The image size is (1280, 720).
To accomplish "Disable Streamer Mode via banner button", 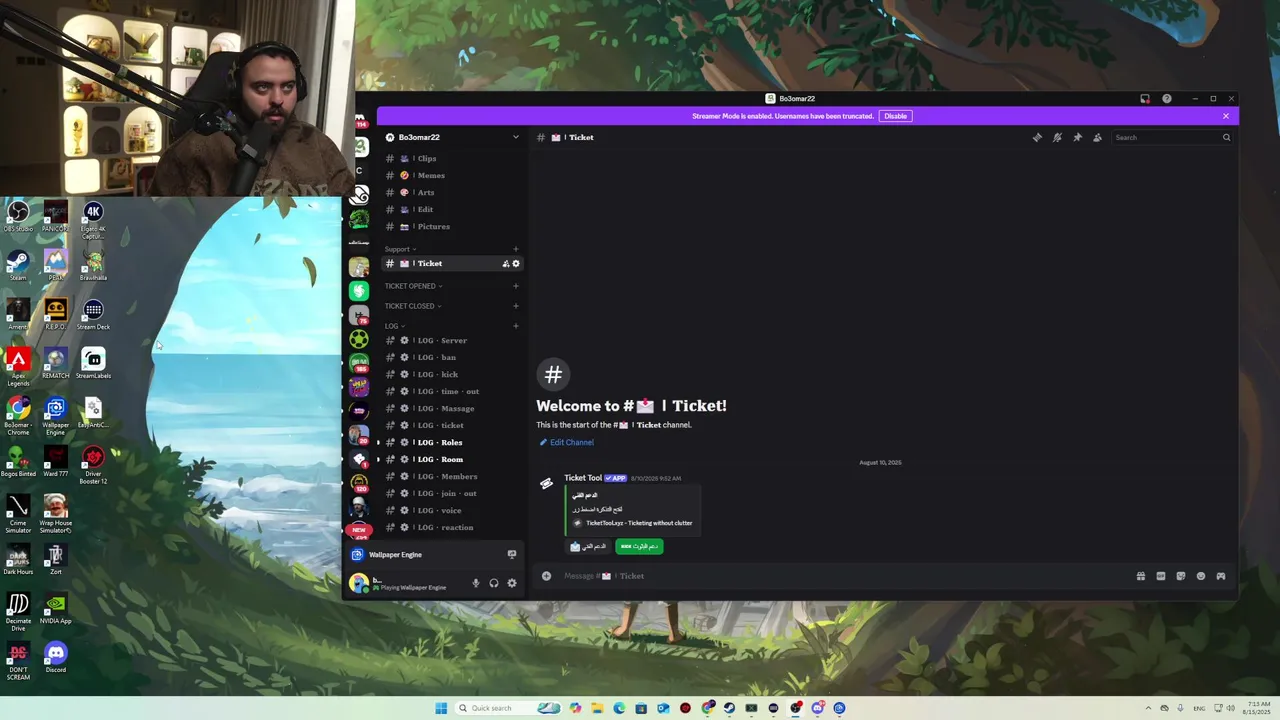I will pyautogui.click(x=895, y=116).
